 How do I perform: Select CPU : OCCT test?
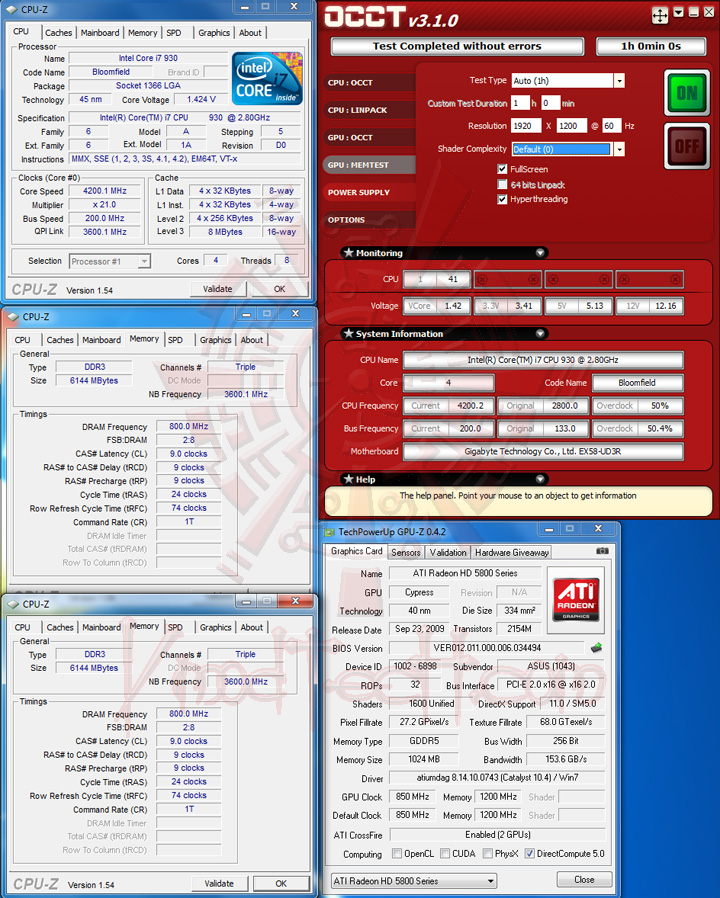[x=369, y=82]
